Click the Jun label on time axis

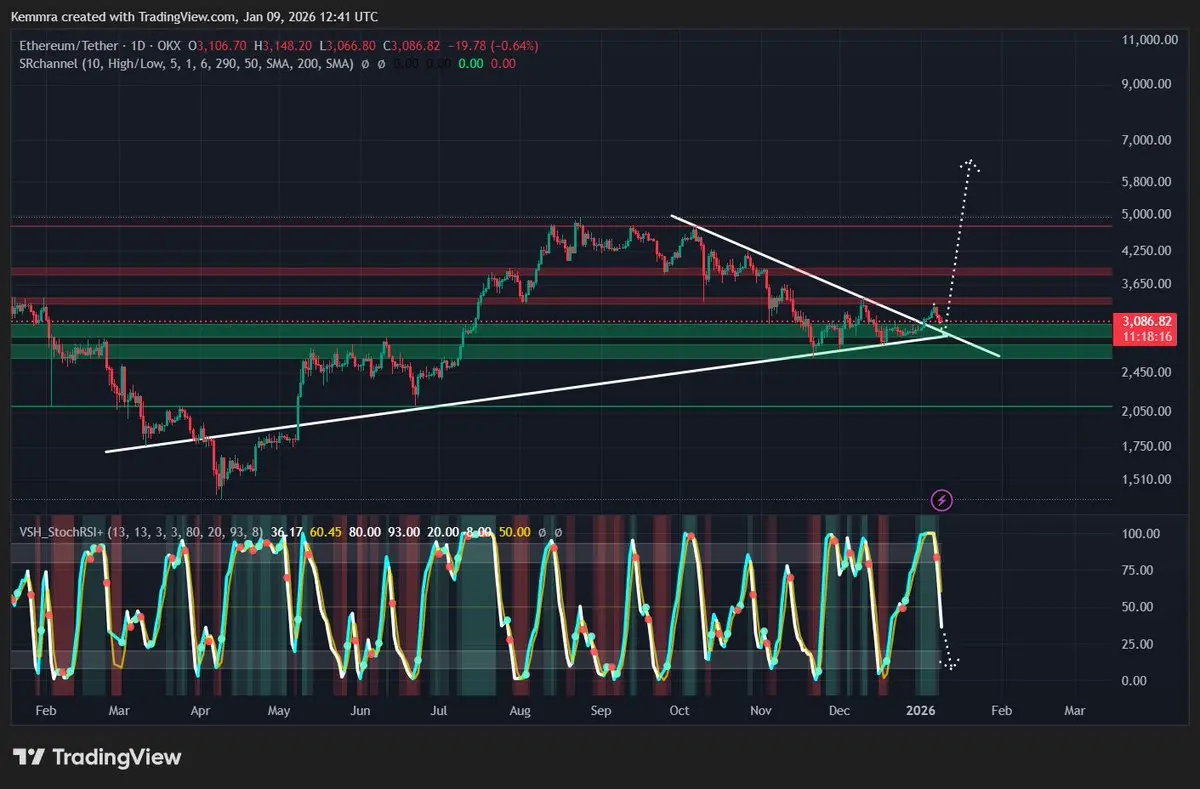pyautogui.click(x=361, y=710)
